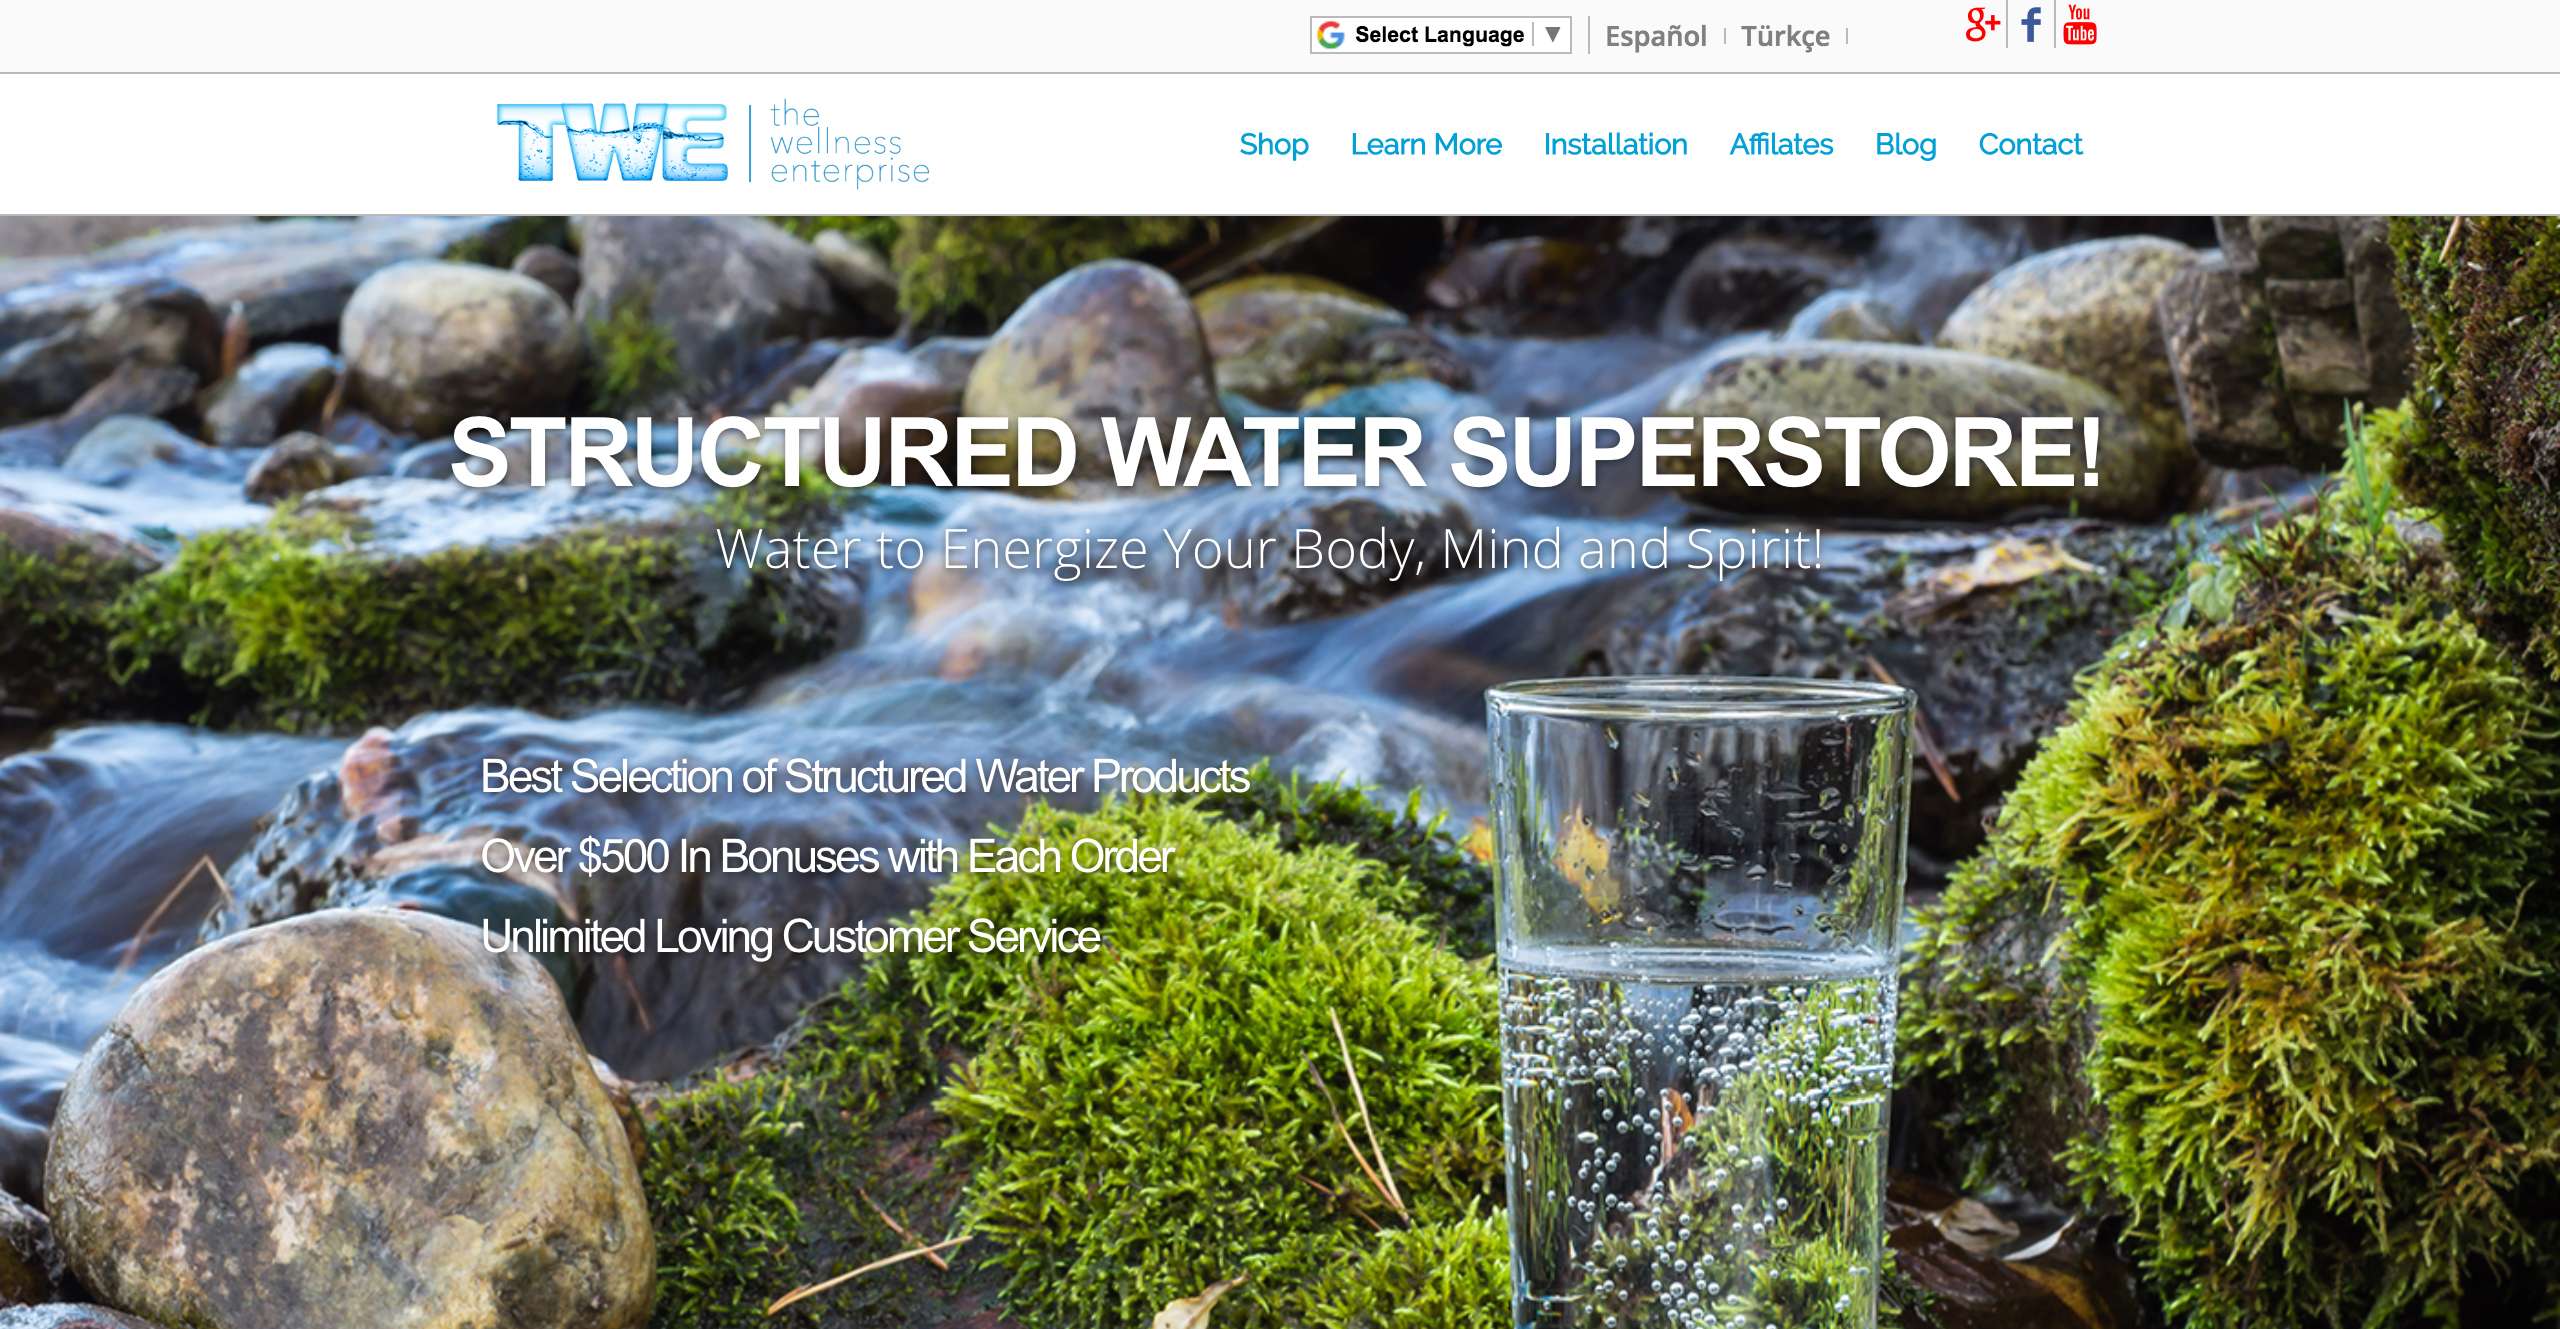
Task: Open the Contact page
Action: click(x=2030, y=144)
